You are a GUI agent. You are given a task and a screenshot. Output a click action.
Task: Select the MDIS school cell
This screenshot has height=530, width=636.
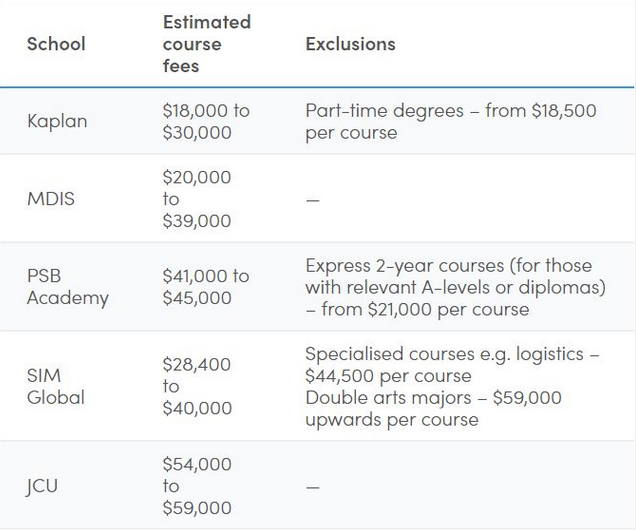point(51,199)
